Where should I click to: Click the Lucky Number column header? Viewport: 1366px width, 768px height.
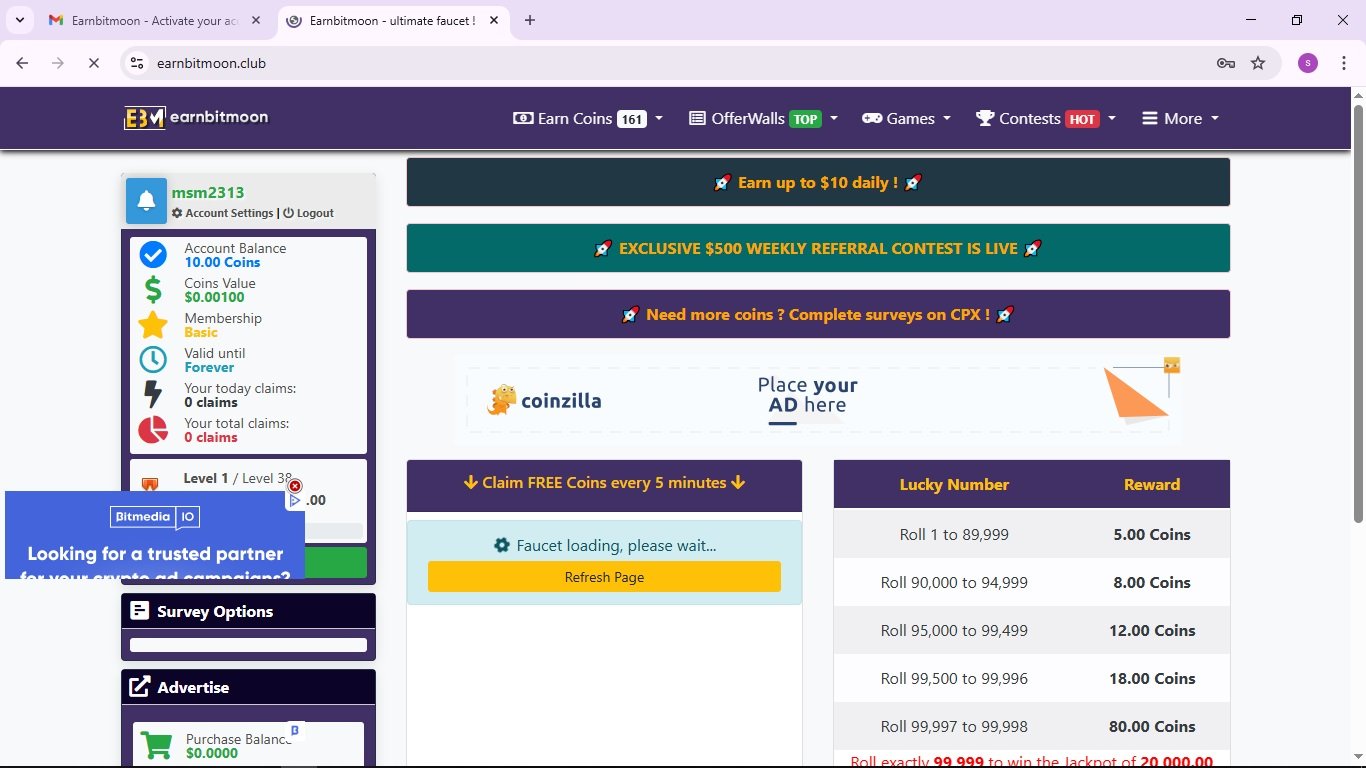tap(954, 484)
